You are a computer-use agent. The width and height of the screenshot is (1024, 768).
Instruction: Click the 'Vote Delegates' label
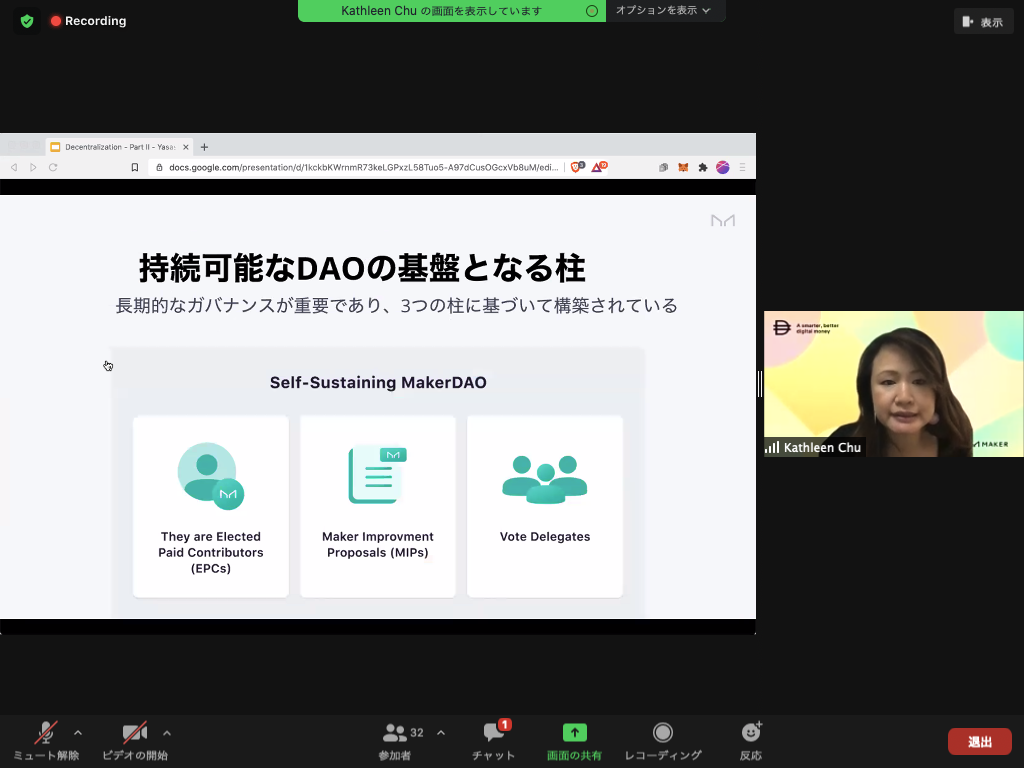click(x=545, y=537)
